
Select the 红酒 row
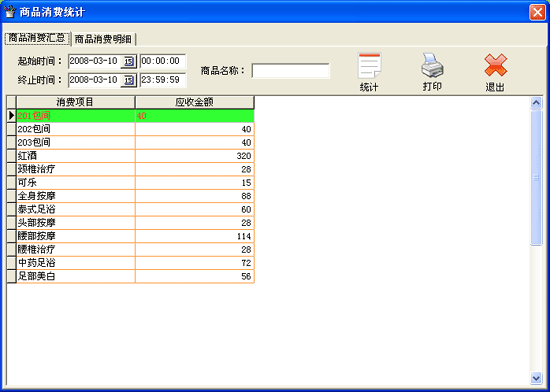tap(135, 156)
